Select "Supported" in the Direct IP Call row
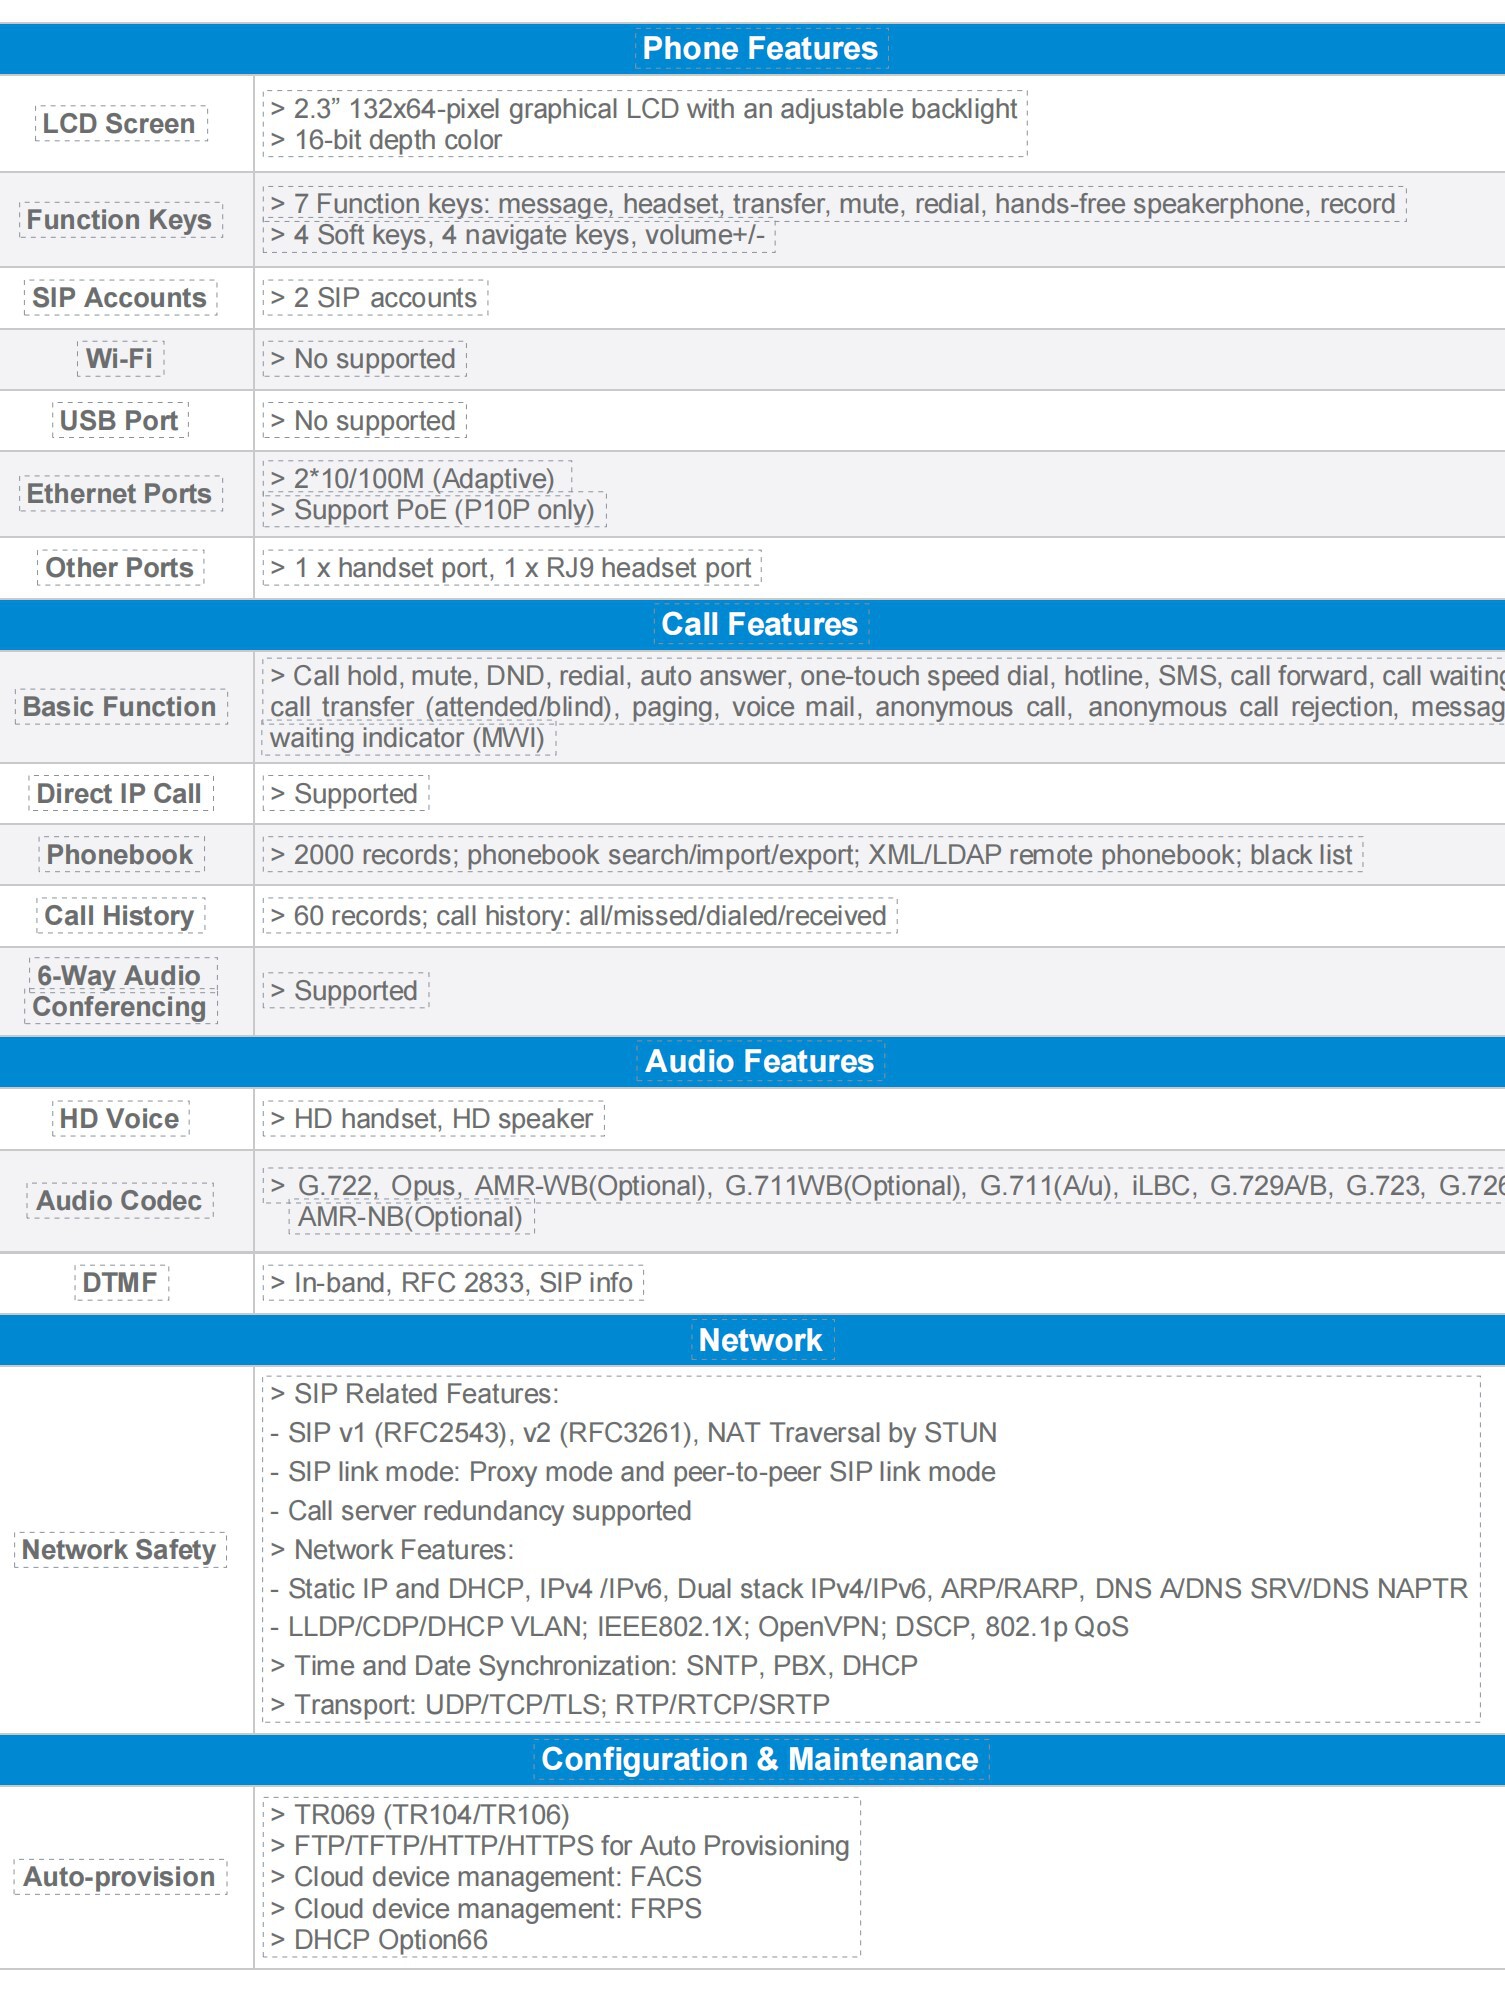This screenshot has height=2007, width=1505. pyautogui.click(x=346, y=793)
